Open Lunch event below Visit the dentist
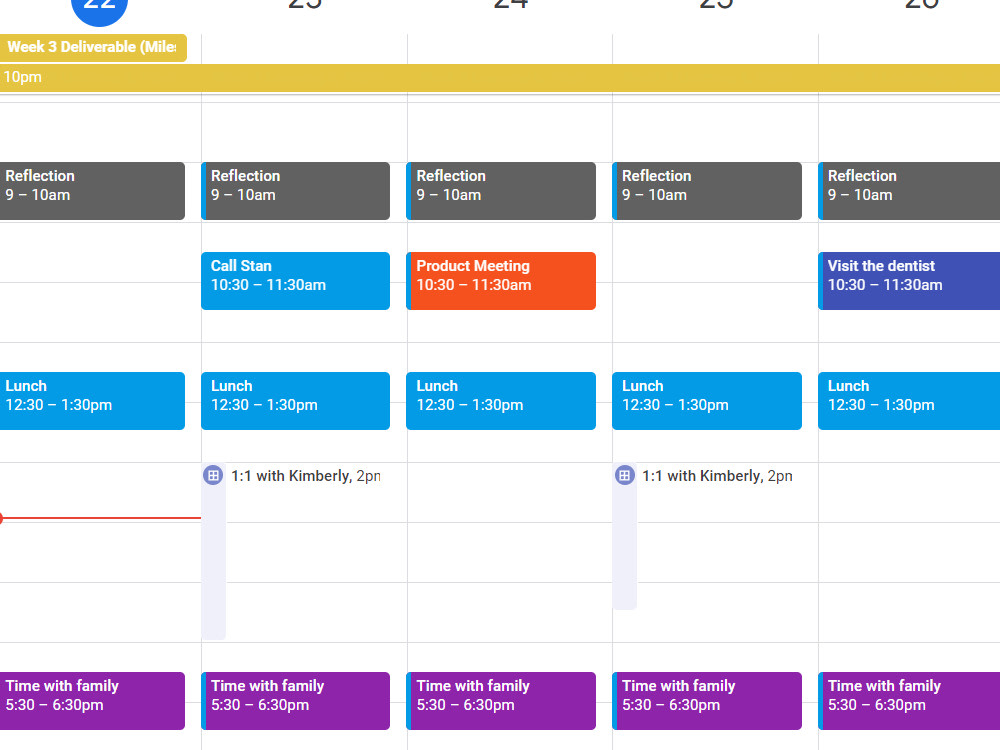Viewport: 1000px width, 750px height. [909, 401]
